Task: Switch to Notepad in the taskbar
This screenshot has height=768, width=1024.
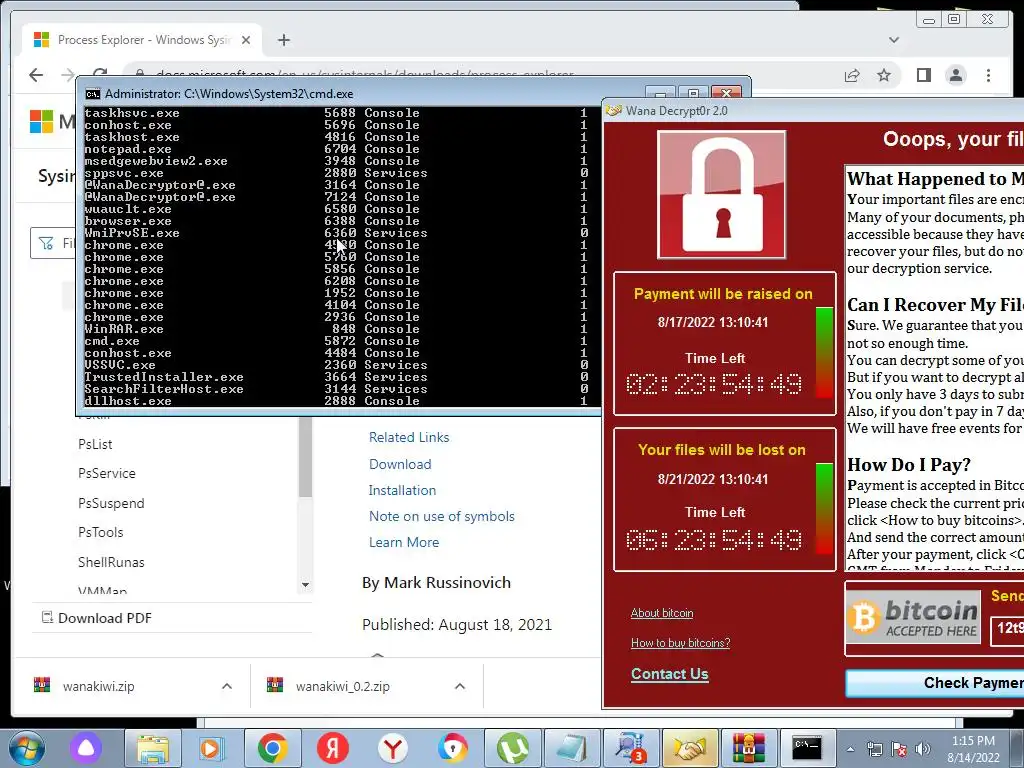Action: (x=573, y=748)
